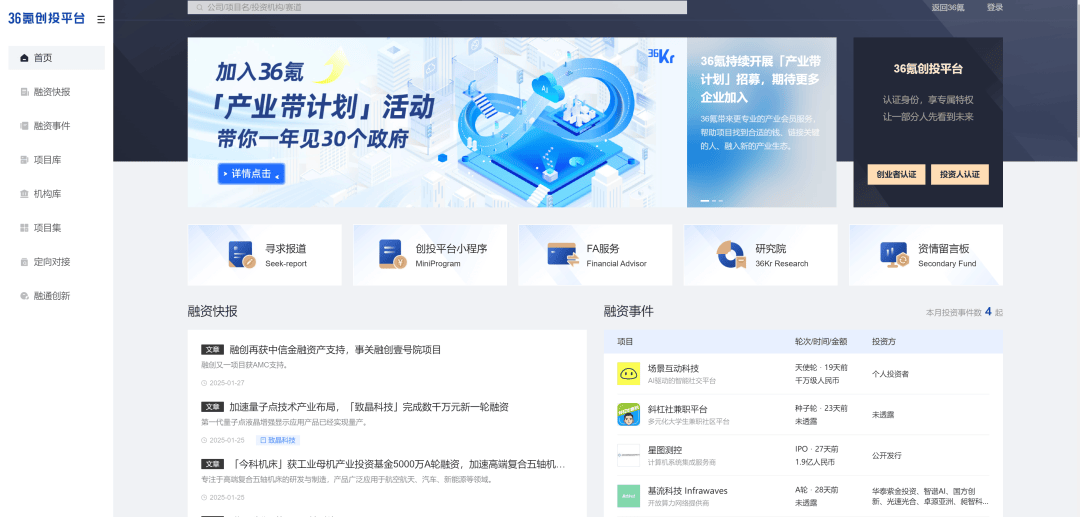1080x517 pixels.
Task: Open the 基流科技 Infrawaves green logo
Action: point(628,496)
